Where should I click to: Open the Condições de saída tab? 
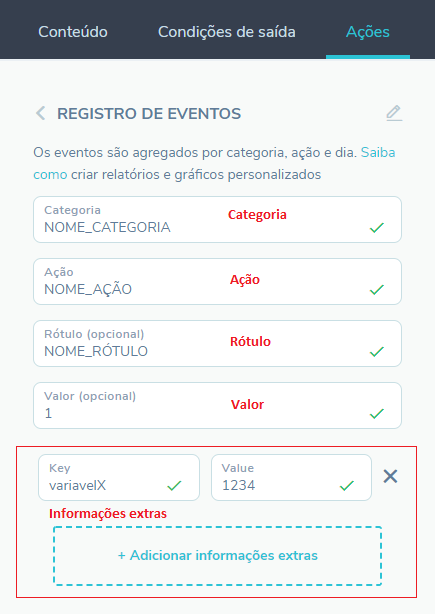[x=227, y=32]
